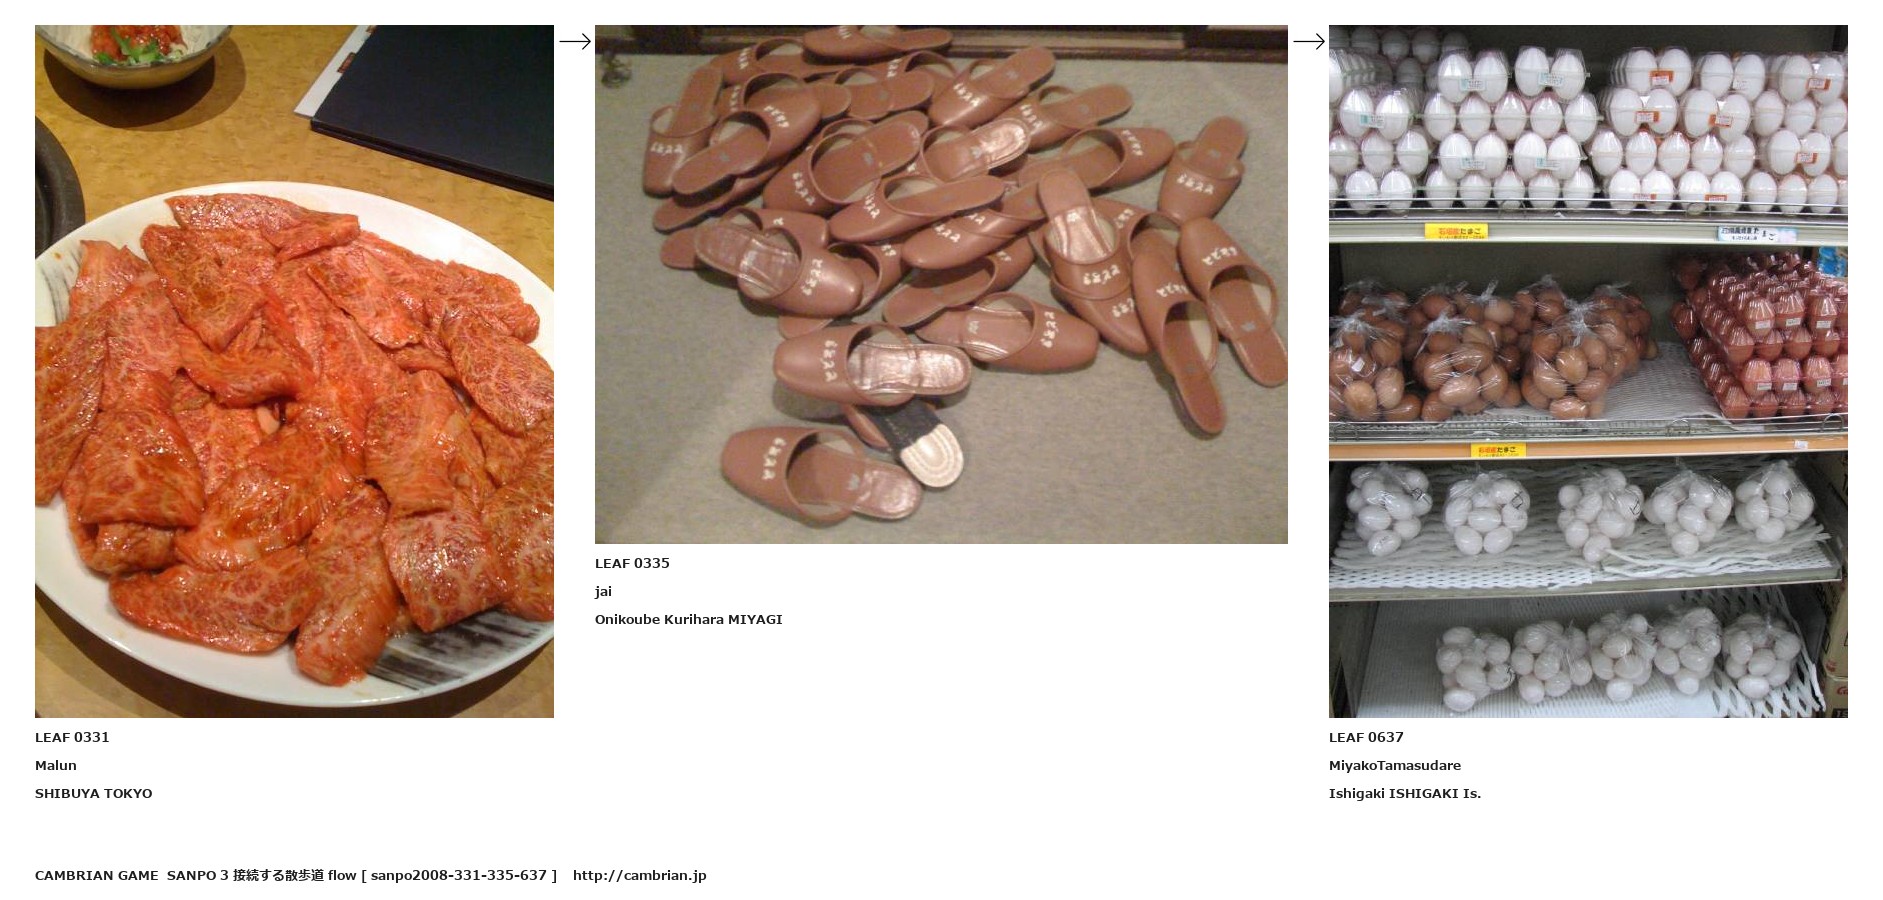Click the Ishigaki ISHIGAKI Is. location
The image size is (1883, 900).
pos(1405,793)
